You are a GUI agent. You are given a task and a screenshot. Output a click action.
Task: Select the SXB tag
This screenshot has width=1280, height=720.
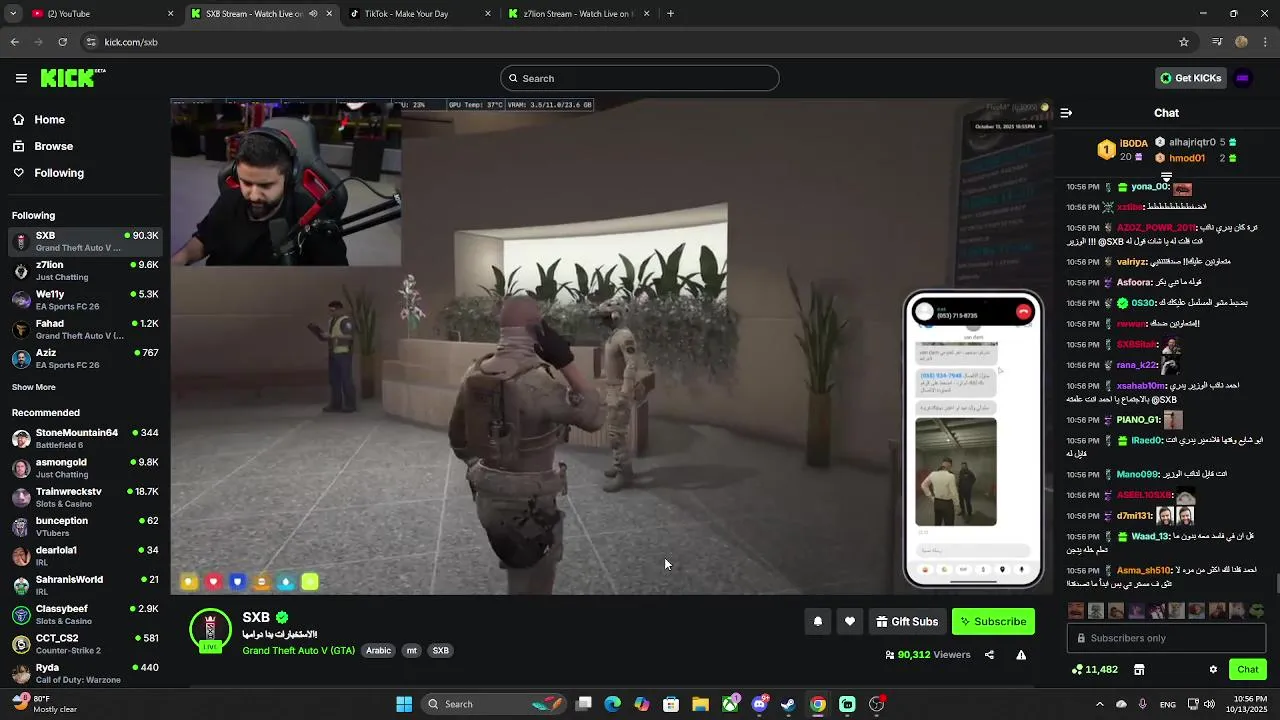click(440, 651)
